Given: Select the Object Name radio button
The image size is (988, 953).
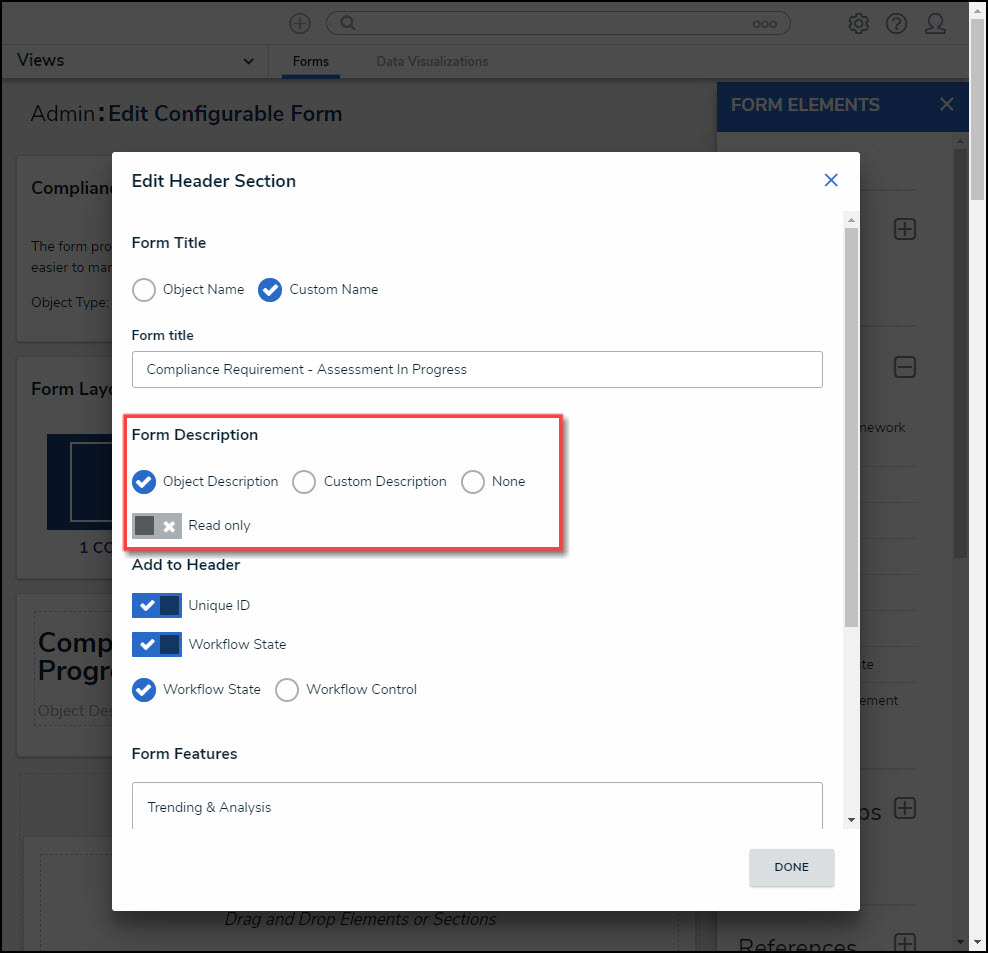Looking at the screenshot, I should point(145,290).
